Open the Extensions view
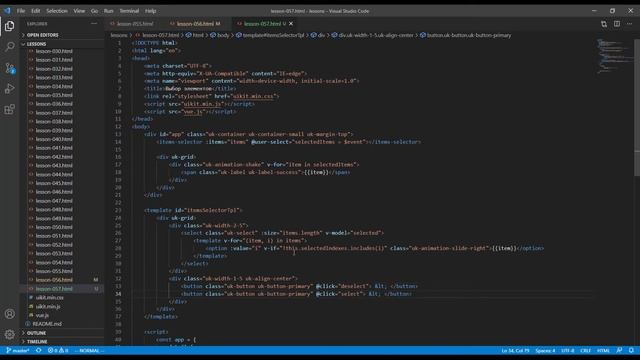640x360 pixels. click(9, 109)
